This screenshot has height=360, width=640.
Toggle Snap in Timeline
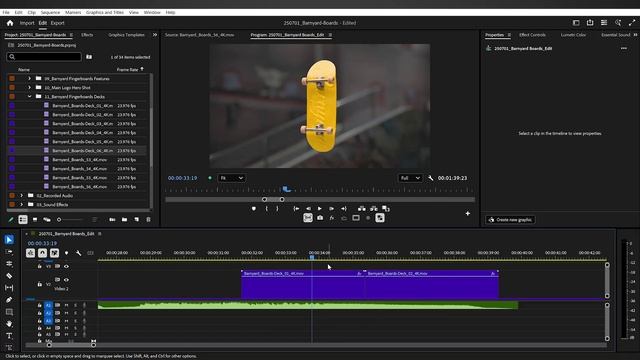(x=42, y=253)
